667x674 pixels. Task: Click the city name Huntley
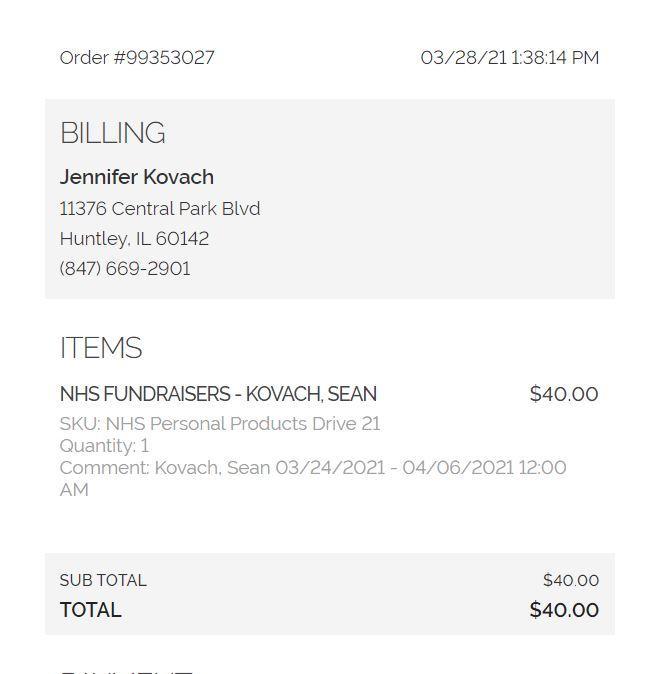(x=93, y=238)
